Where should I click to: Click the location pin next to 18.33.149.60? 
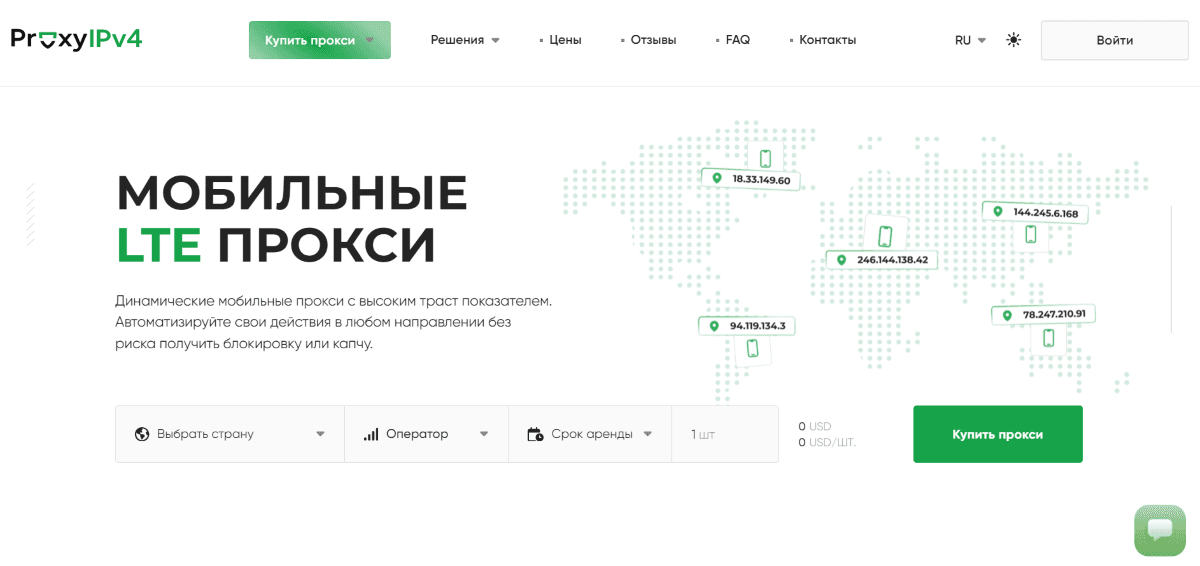pos(716,179)
